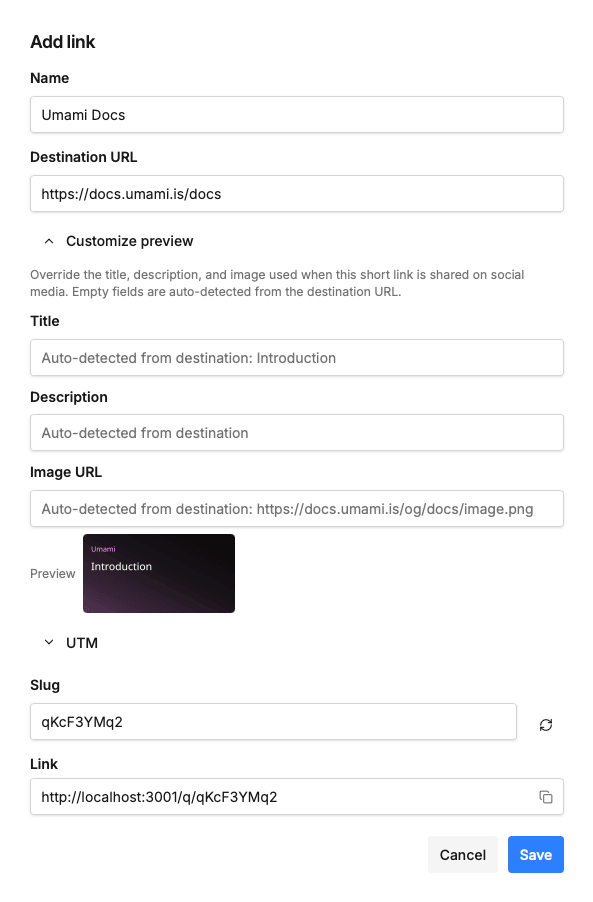Focus the Name field containing Umami Docs
593x902 pixels.
(297, 114)
